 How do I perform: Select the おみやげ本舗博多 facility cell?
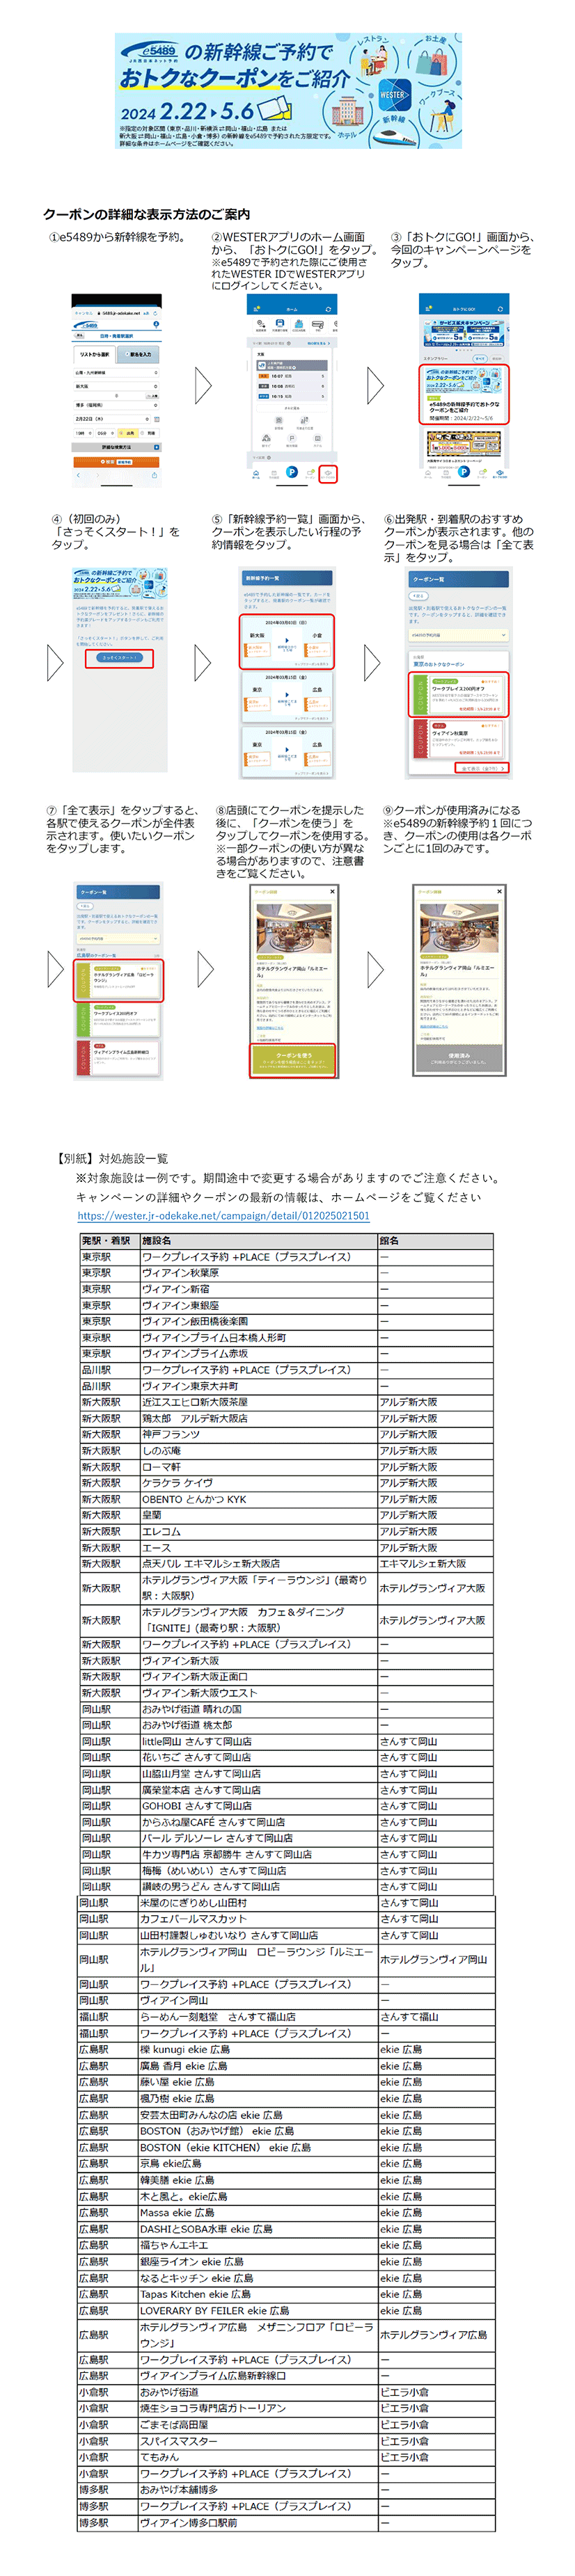(258, 2490)
